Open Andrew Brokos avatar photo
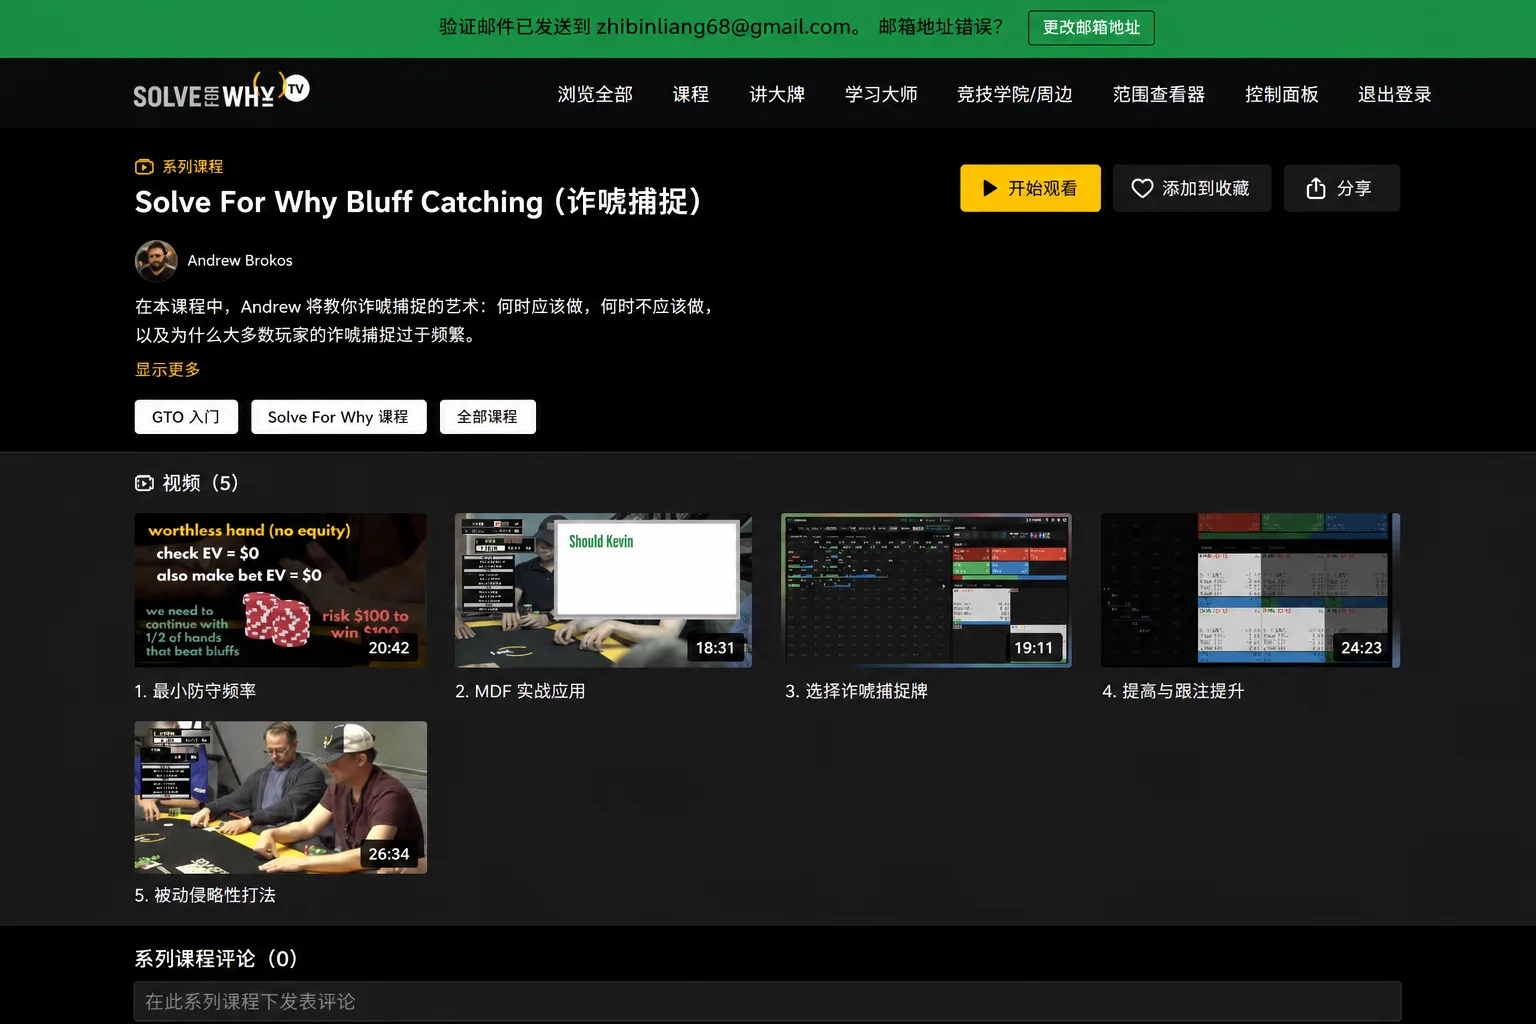 [x=156, y=261]
